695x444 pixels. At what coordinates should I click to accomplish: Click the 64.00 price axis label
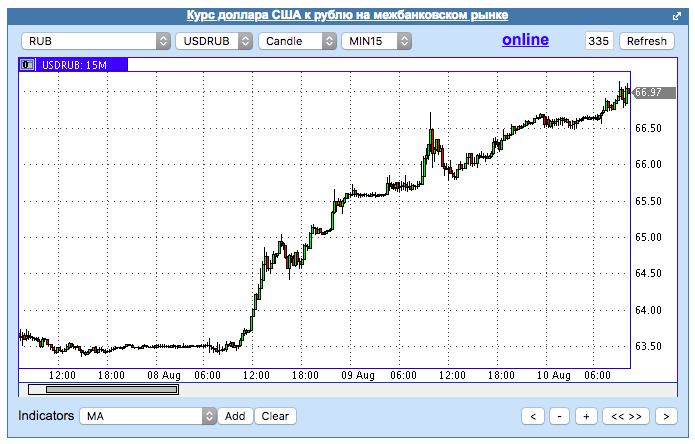(x=648, y=310)
